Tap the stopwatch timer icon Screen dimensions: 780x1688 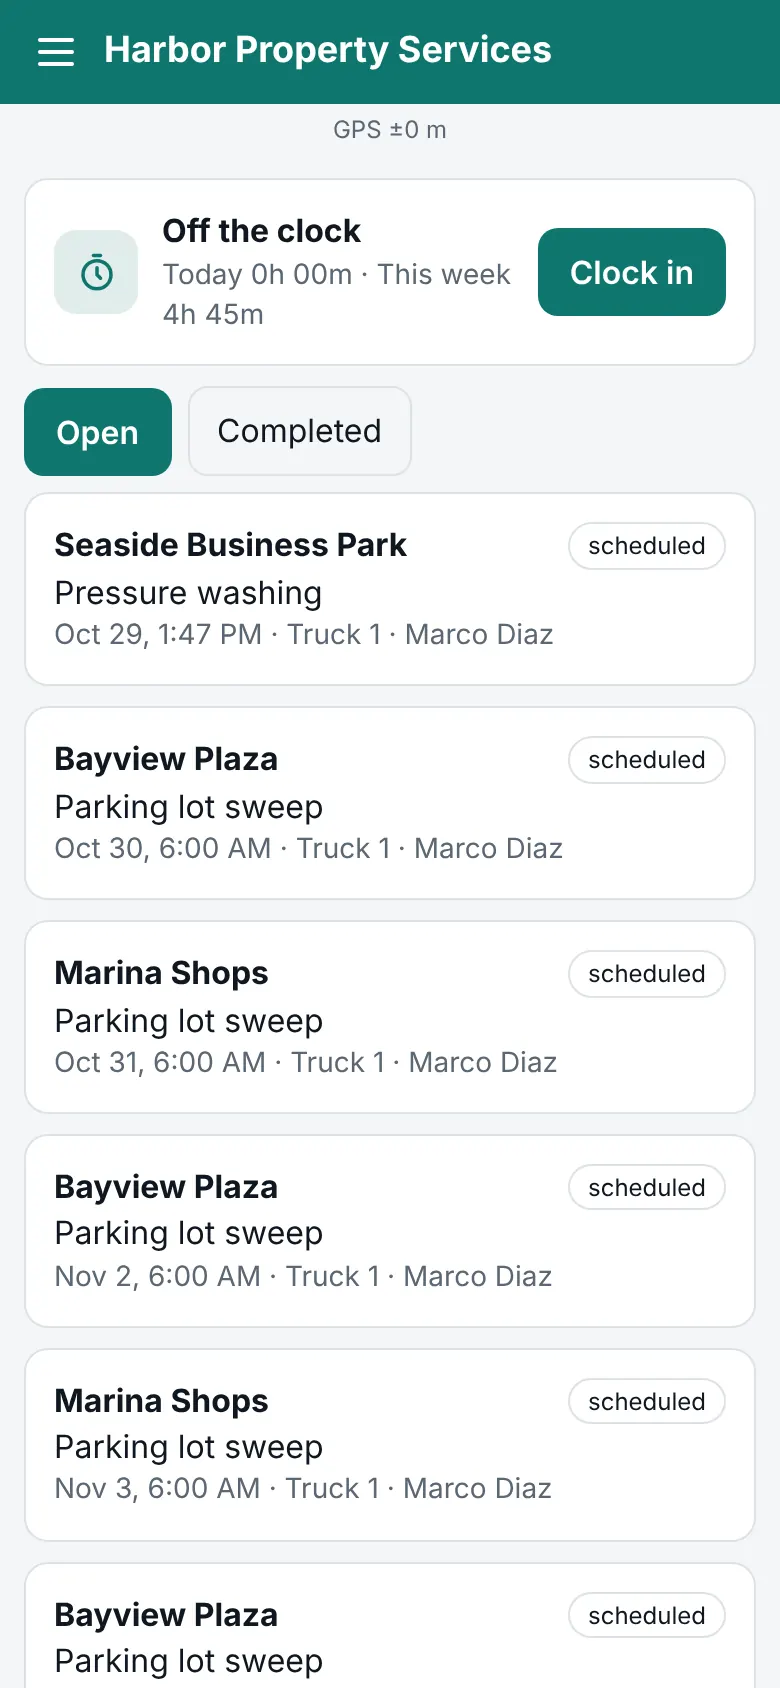point(96,272)
